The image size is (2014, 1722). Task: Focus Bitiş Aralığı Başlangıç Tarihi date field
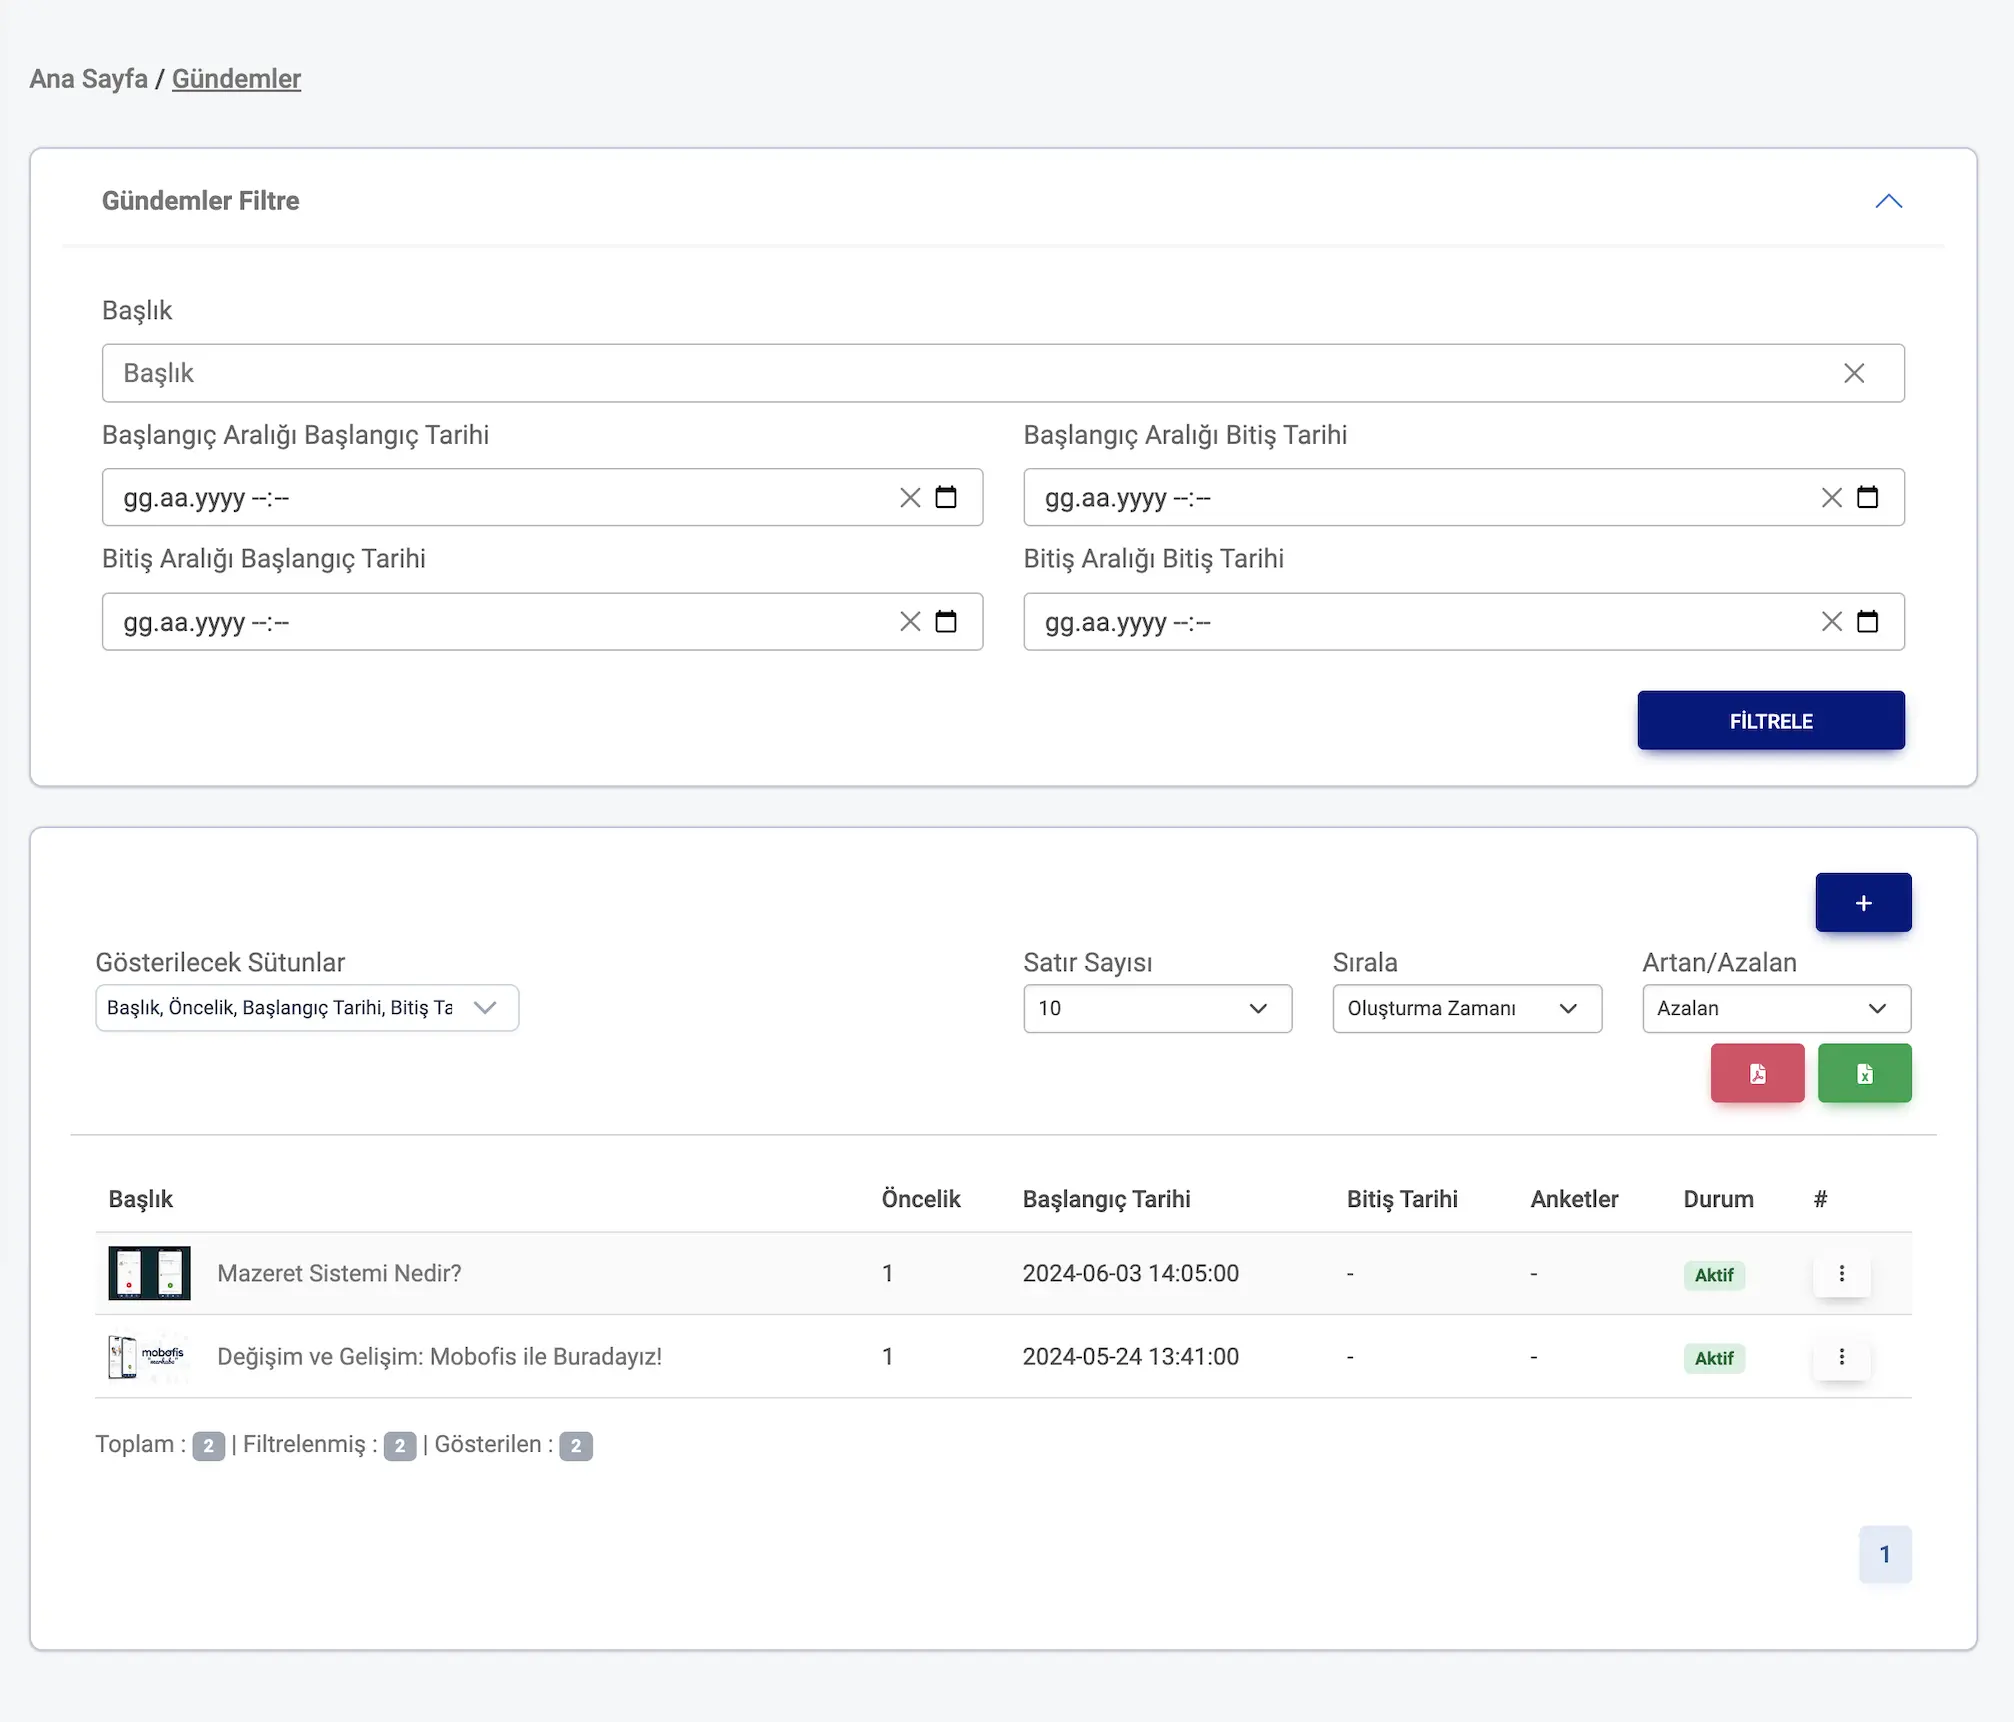click(542, 621)
